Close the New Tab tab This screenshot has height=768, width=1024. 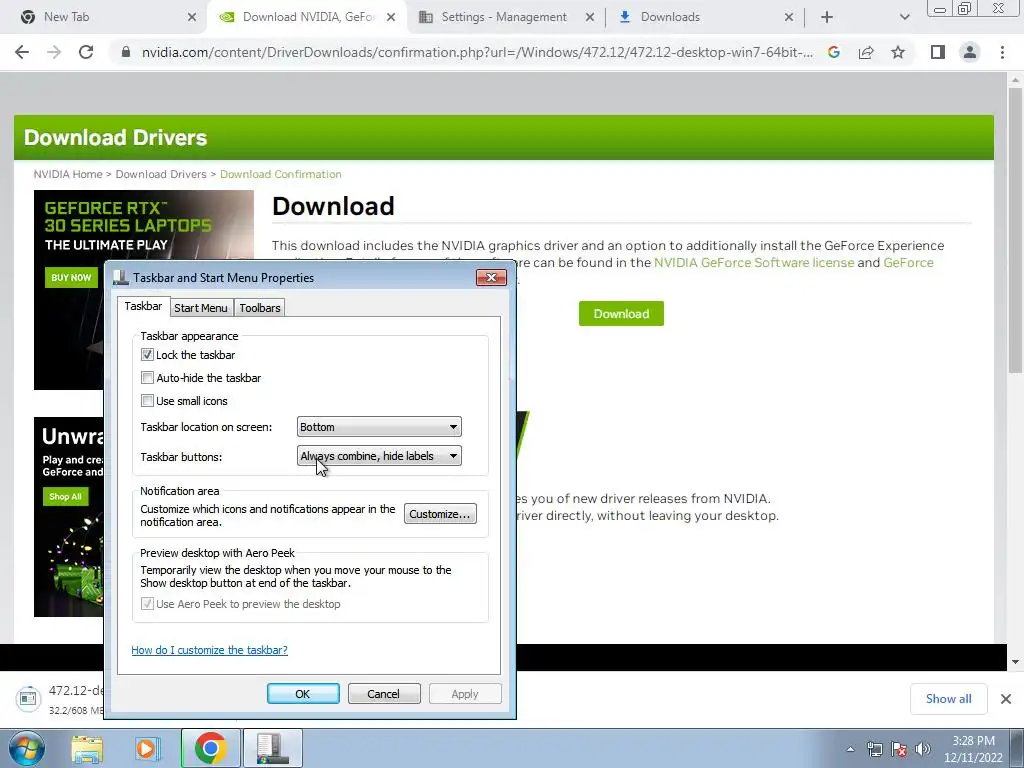(x=192, y=17)
